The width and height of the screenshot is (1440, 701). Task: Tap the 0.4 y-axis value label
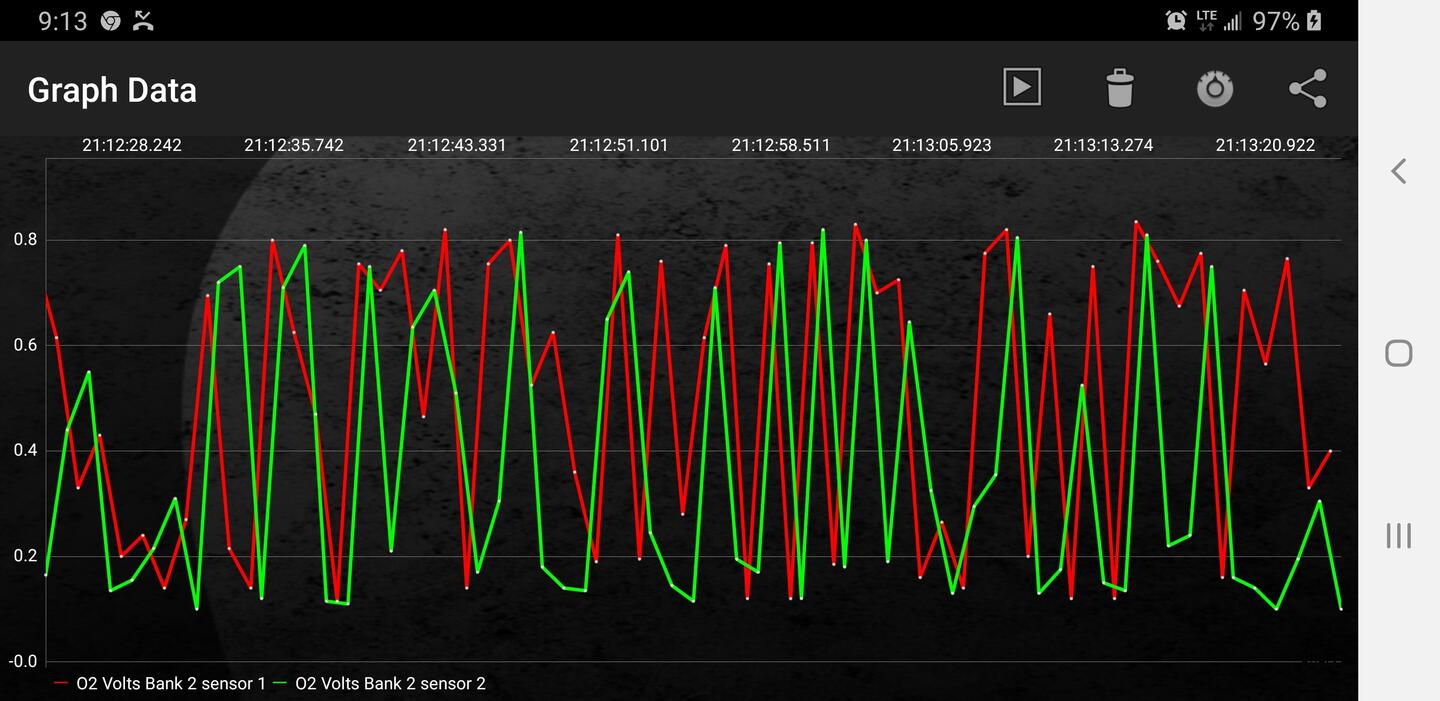[25, 451]
